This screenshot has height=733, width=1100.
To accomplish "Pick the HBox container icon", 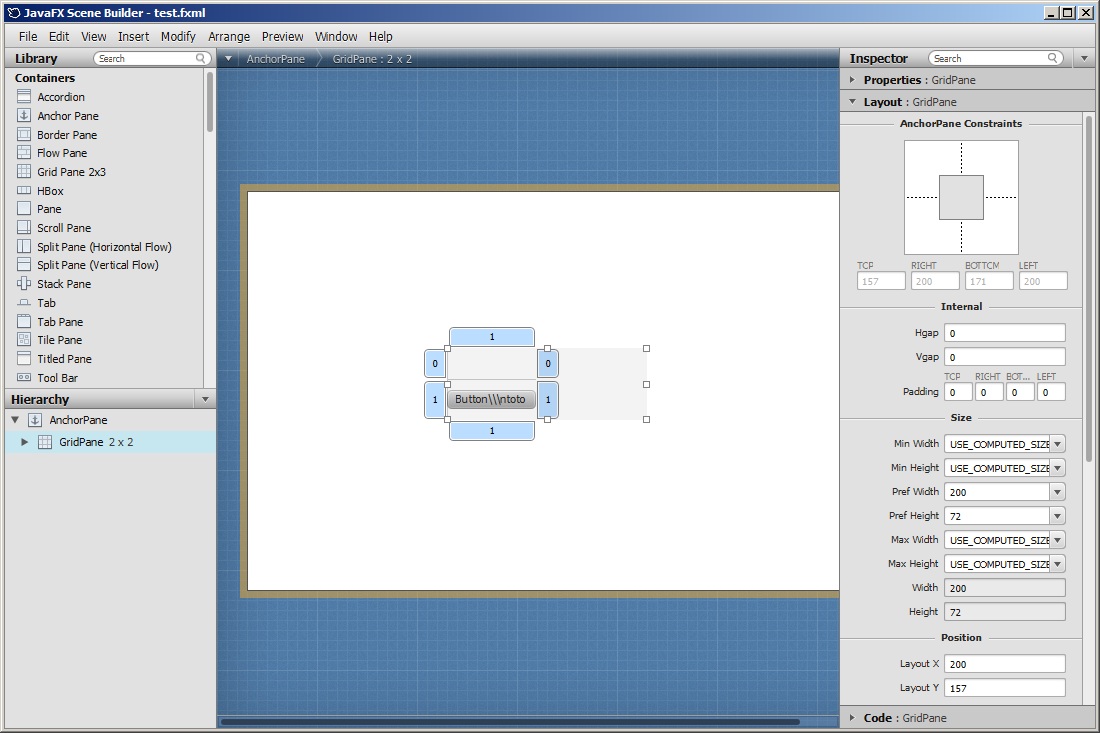I will click(24, 191).
